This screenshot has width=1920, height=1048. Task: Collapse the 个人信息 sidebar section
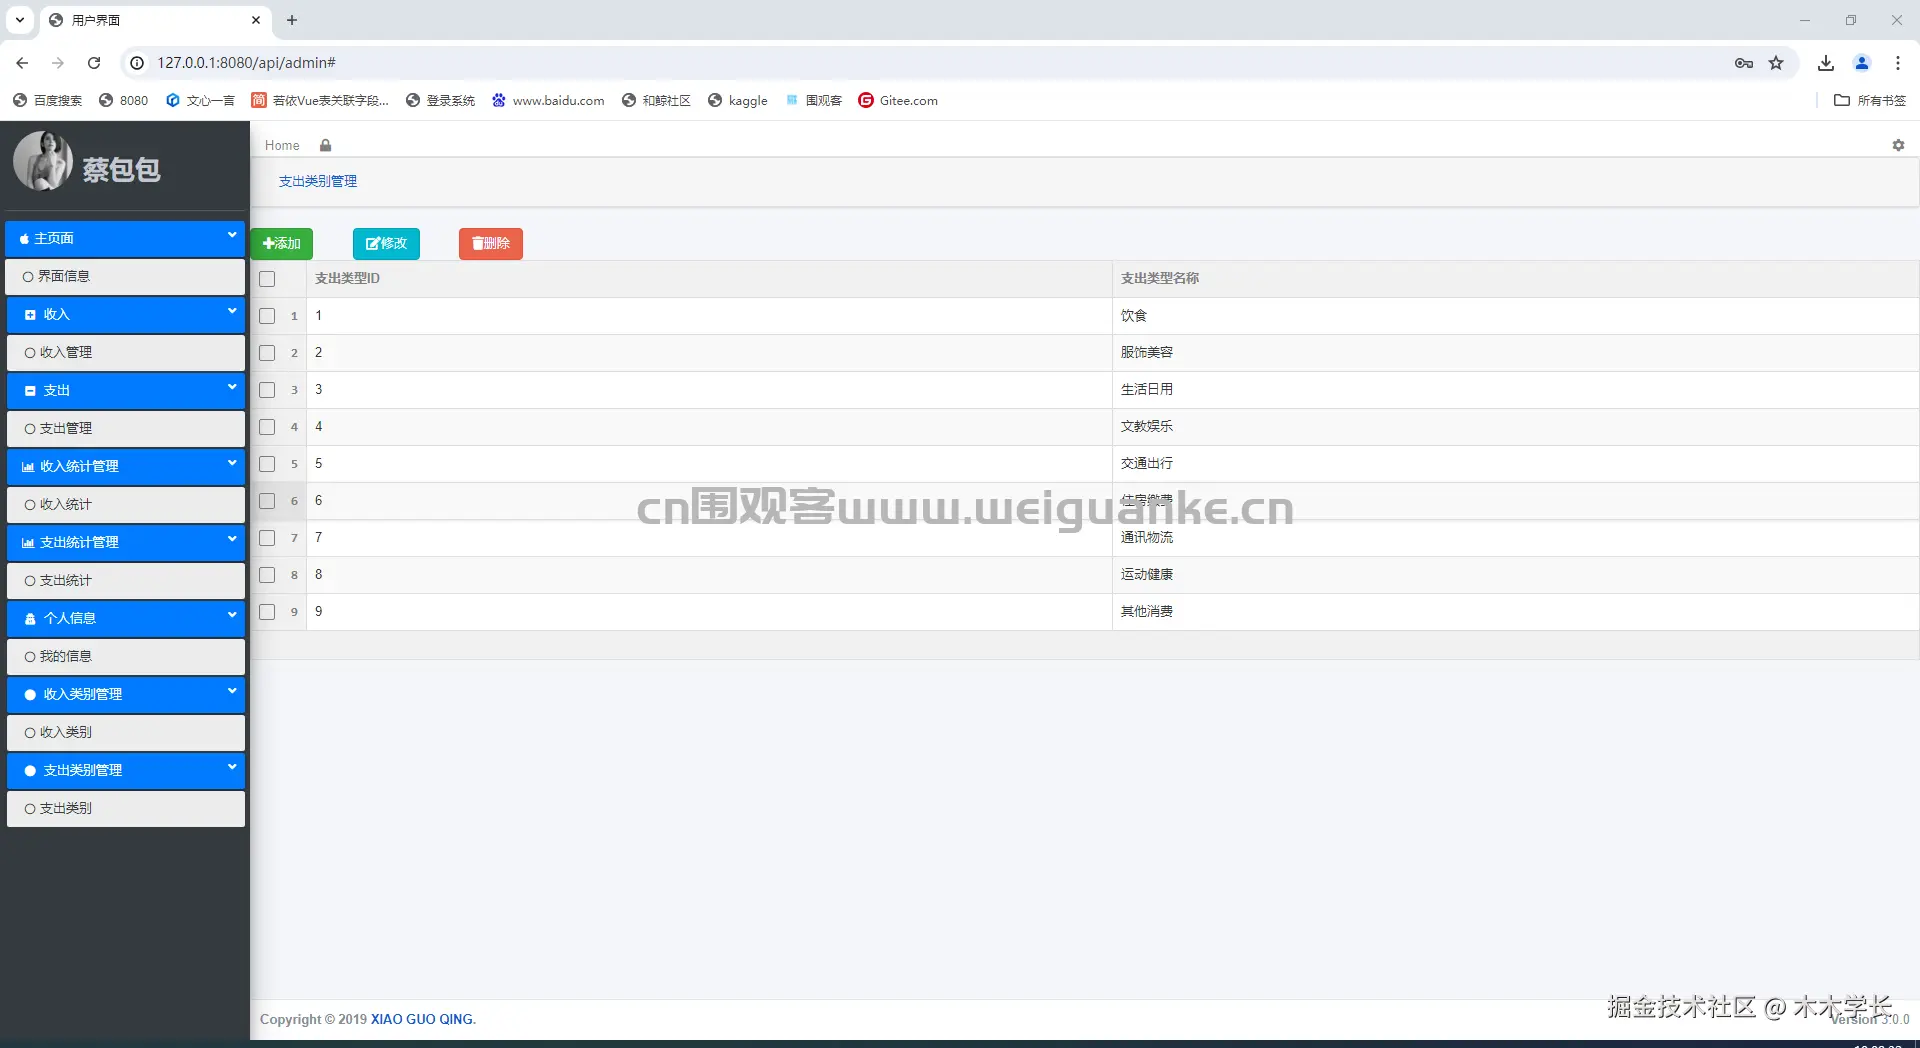point(125,618)
